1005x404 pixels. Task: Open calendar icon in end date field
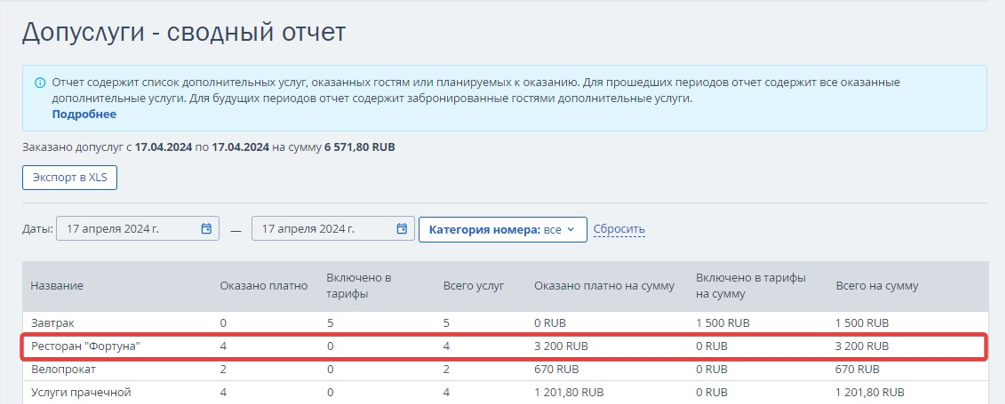pyautogui.click(x=402, y=229)
